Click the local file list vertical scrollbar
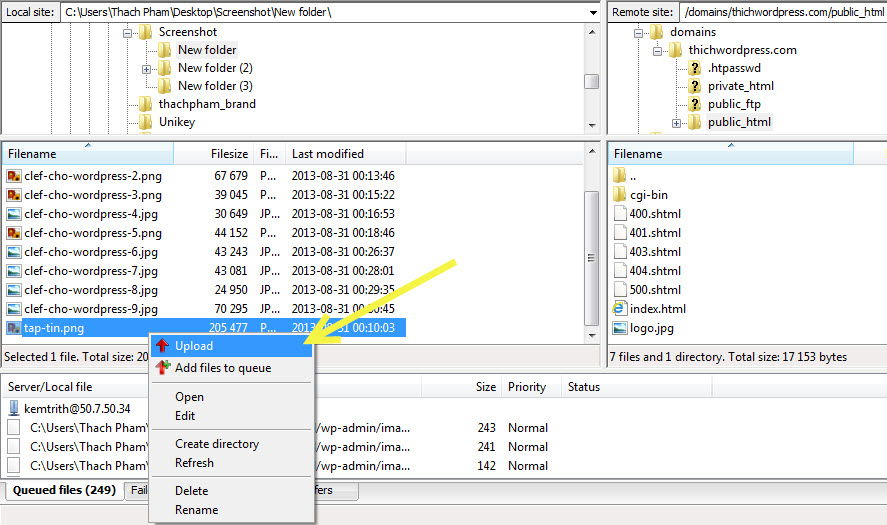Viewport: 887px width, 525px height. [592, 240]
